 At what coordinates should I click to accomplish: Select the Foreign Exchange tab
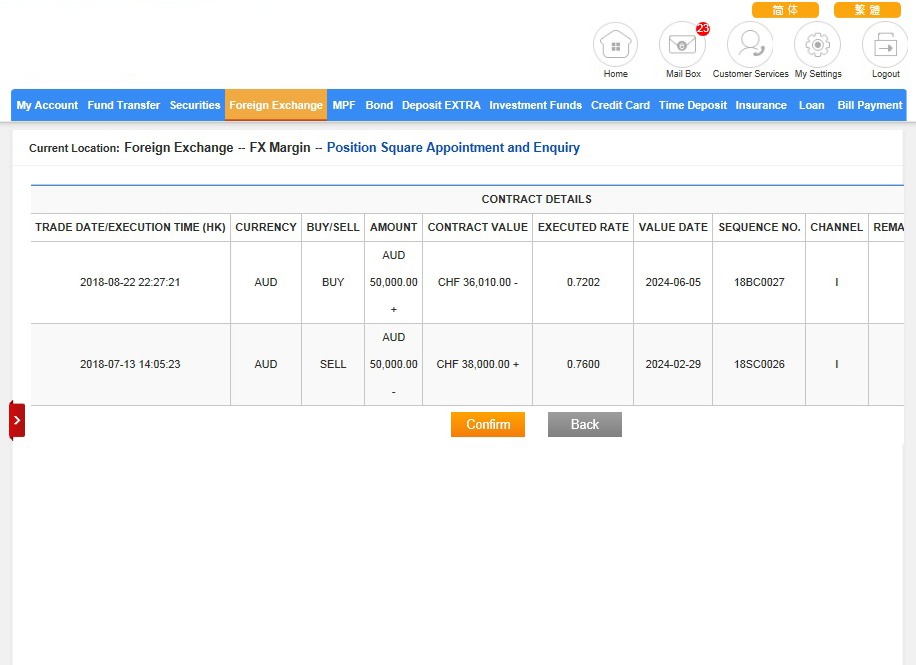276,105
